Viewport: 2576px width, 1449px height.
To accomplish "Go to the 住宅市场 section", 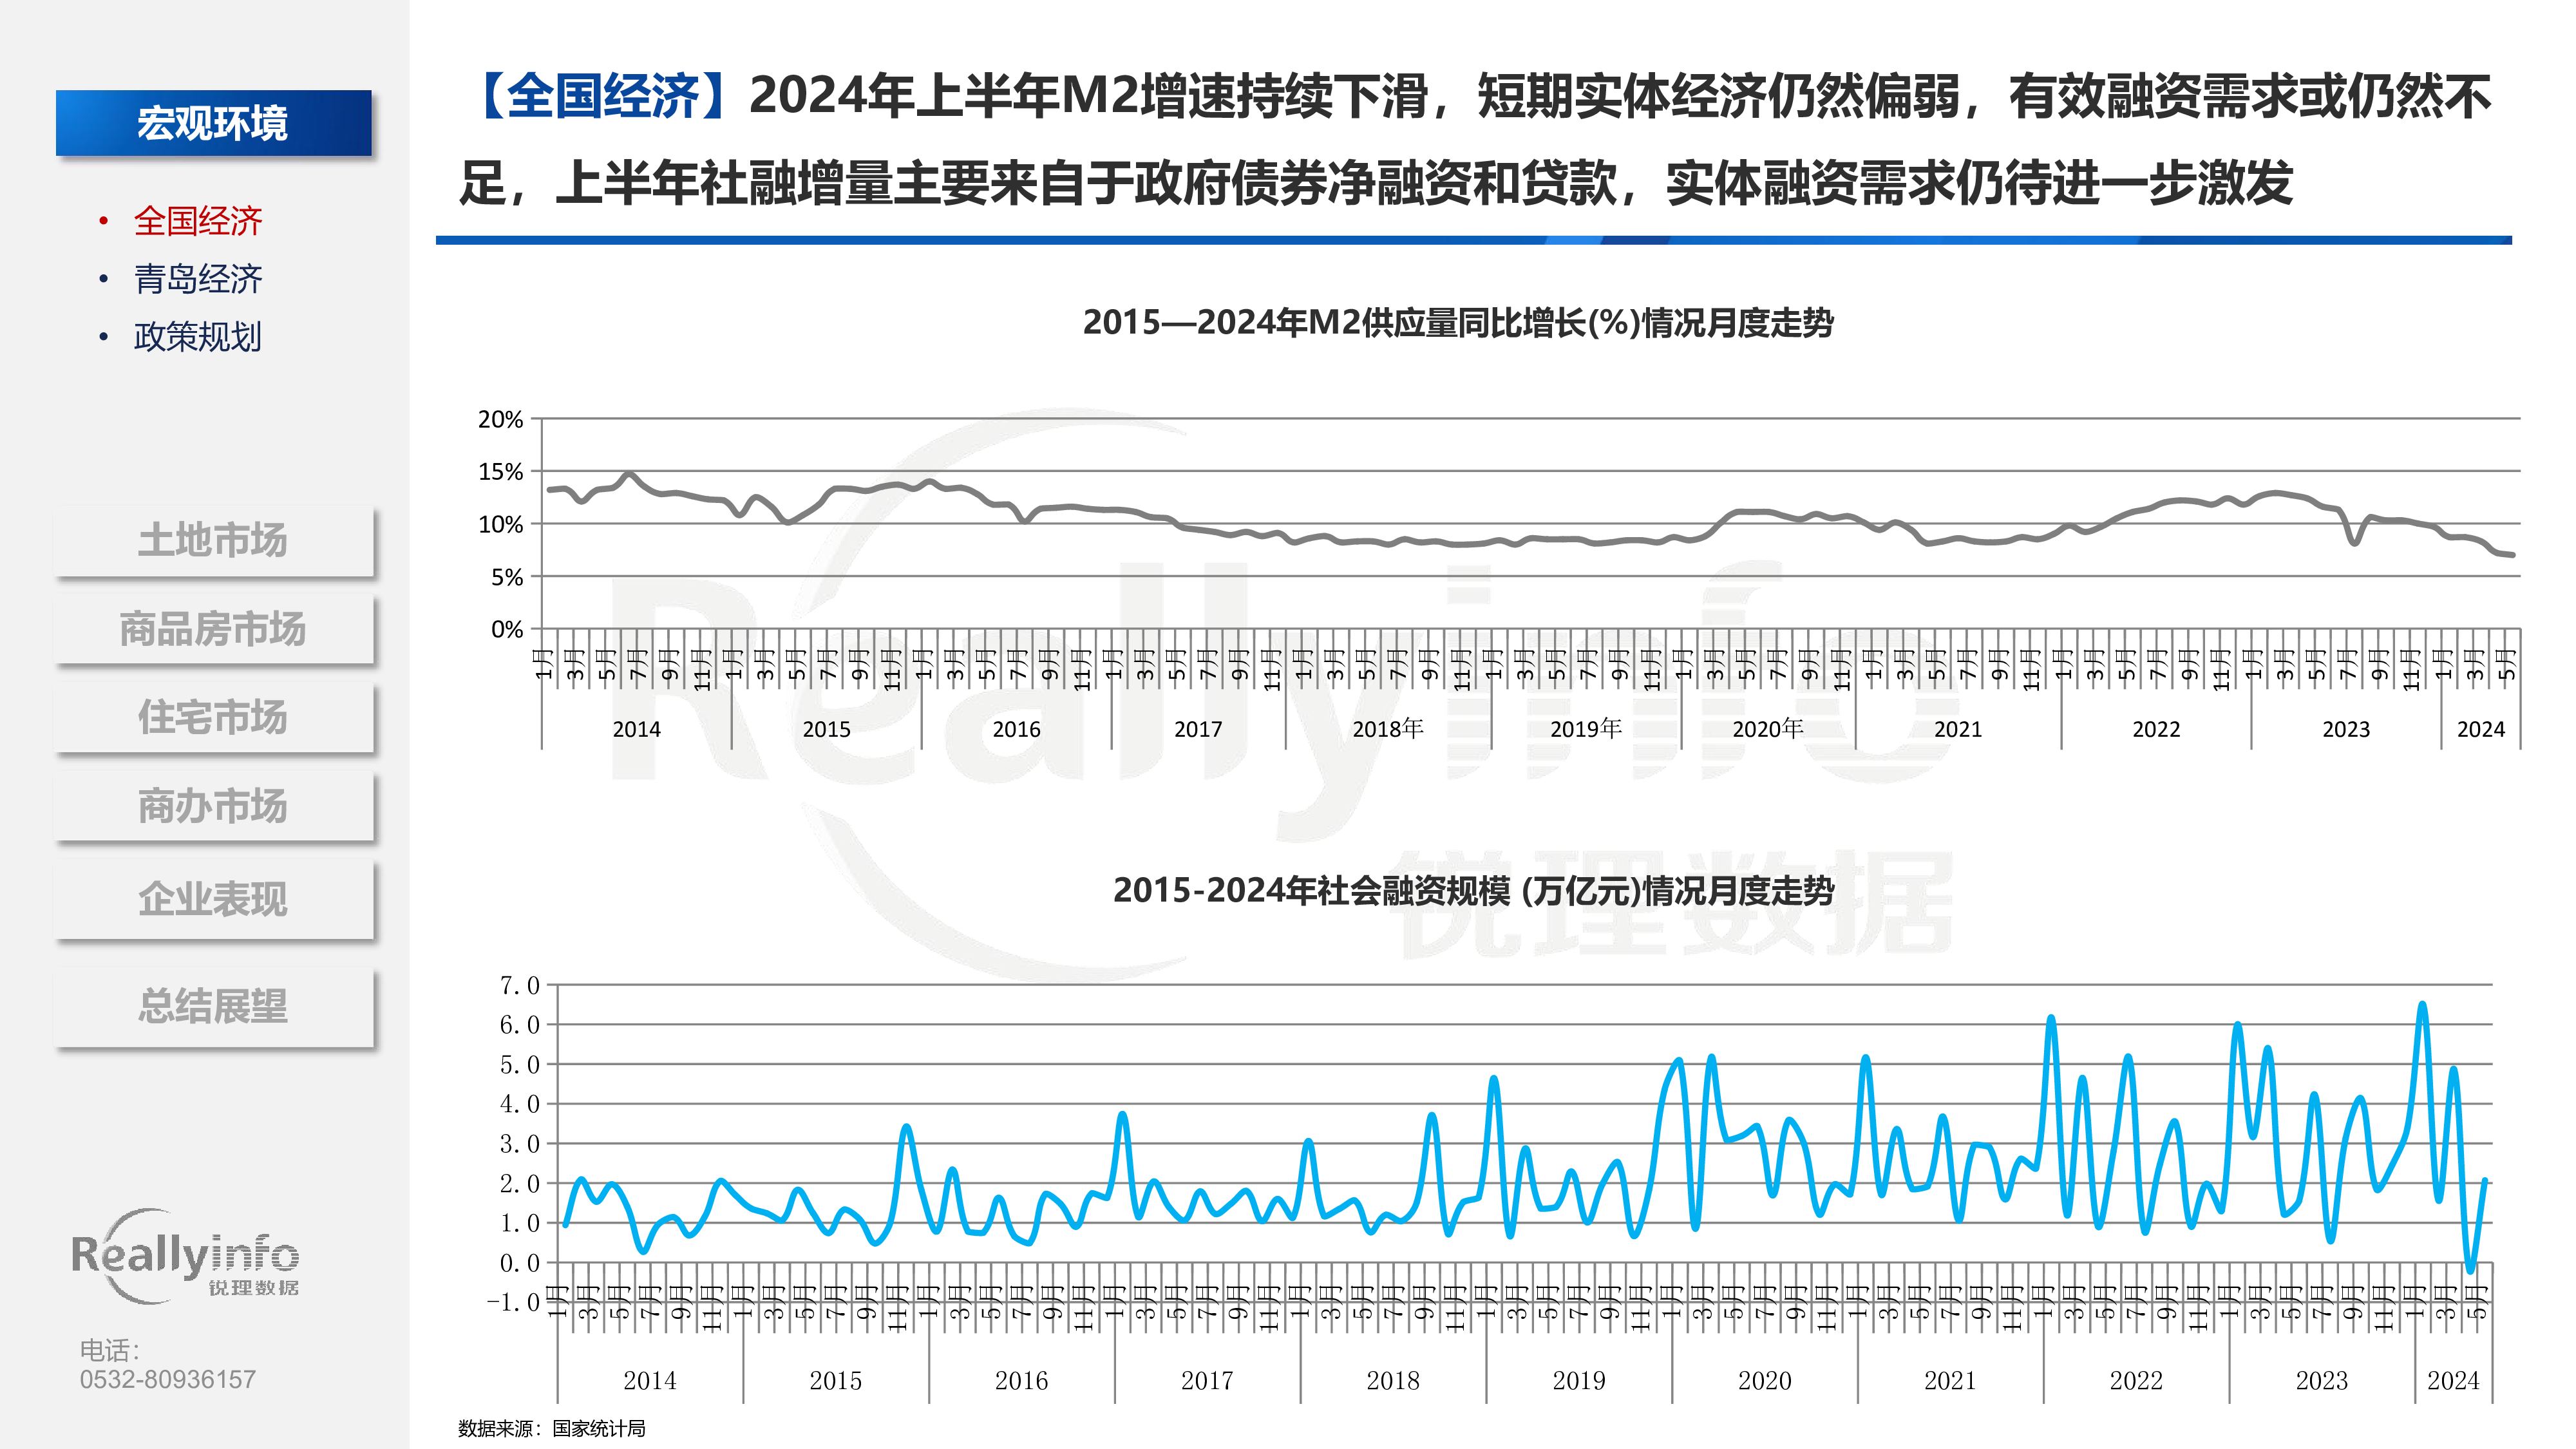I will 213,717.
